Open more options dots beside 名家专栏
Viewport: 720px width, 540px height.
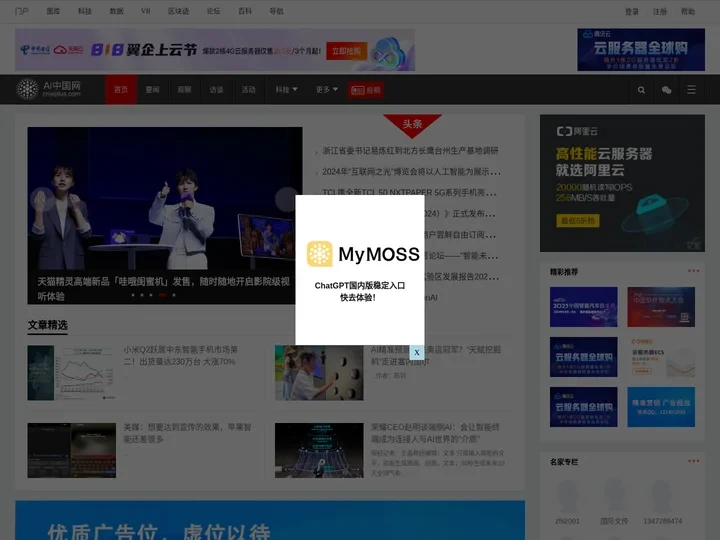click(x=693, y=461)
